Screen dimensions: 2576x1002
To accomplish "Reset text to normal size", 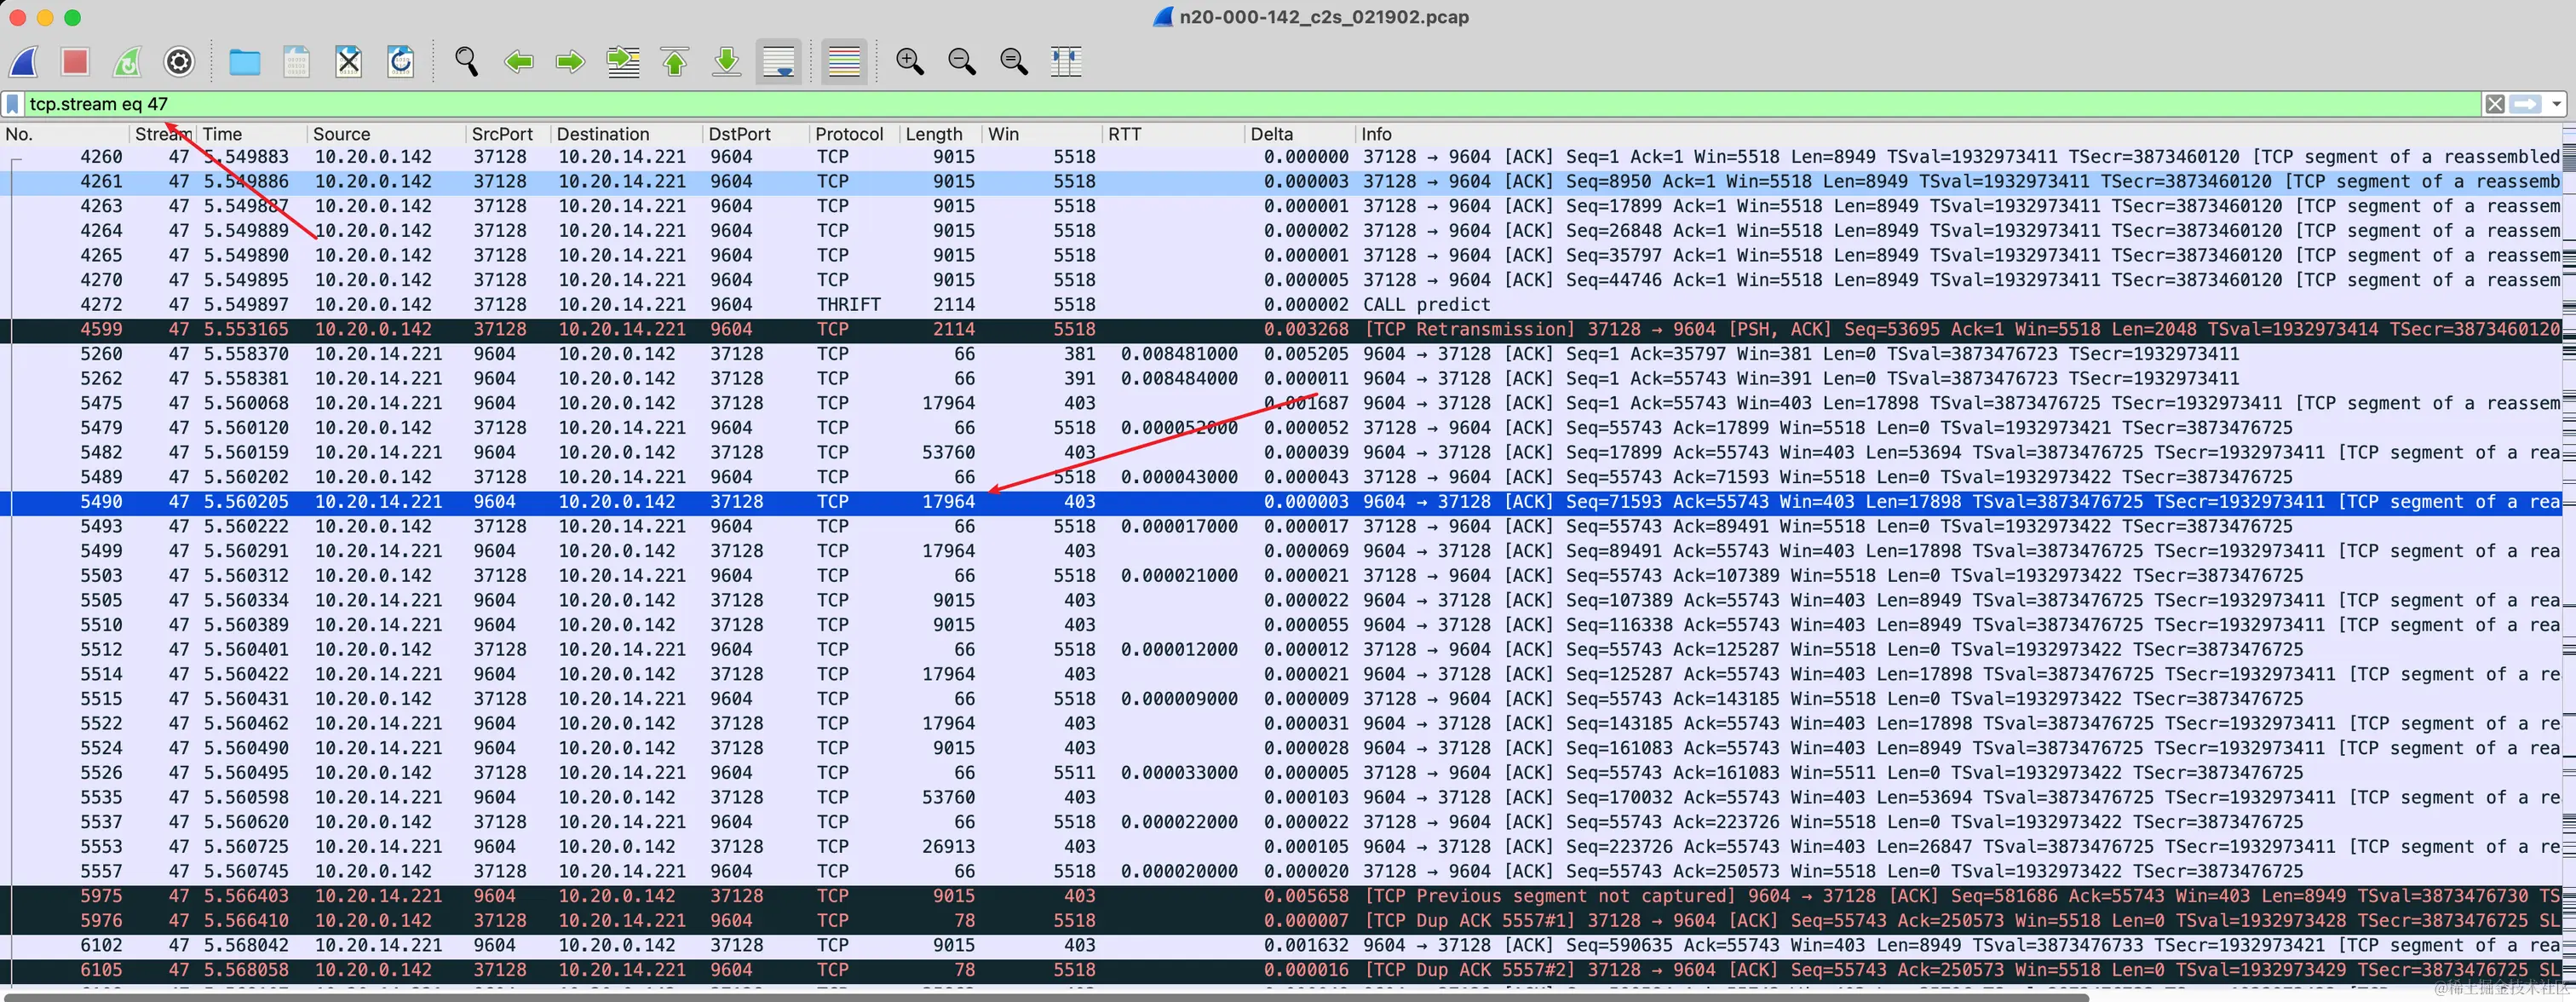I will (x=1014, y=62).
